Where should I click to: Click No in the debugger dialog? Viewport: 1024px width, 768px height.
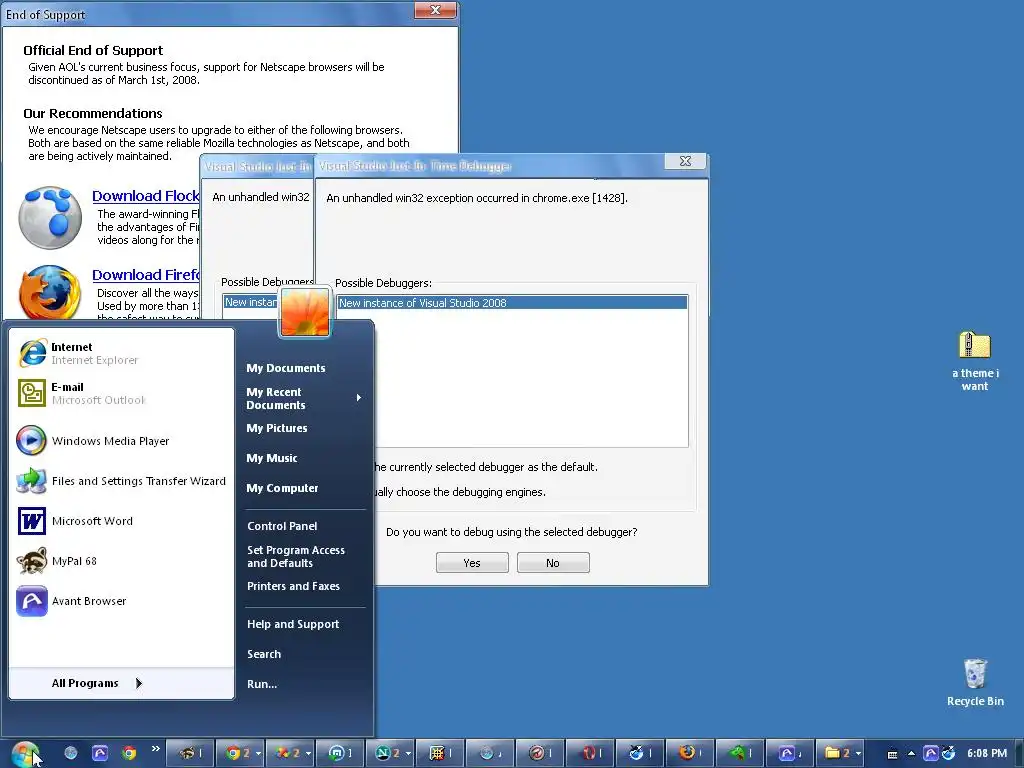553,563
